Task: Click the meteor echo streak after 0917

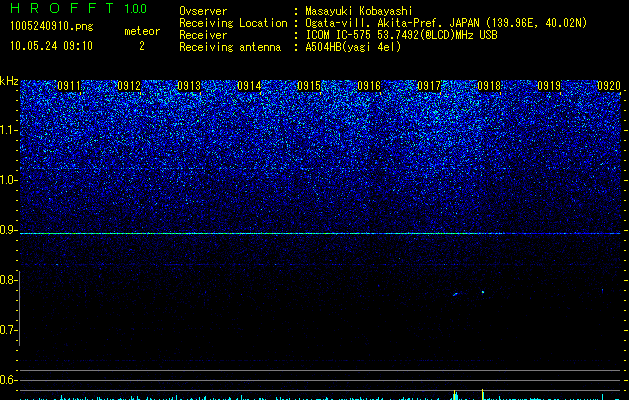Action: tap(455, 294)
